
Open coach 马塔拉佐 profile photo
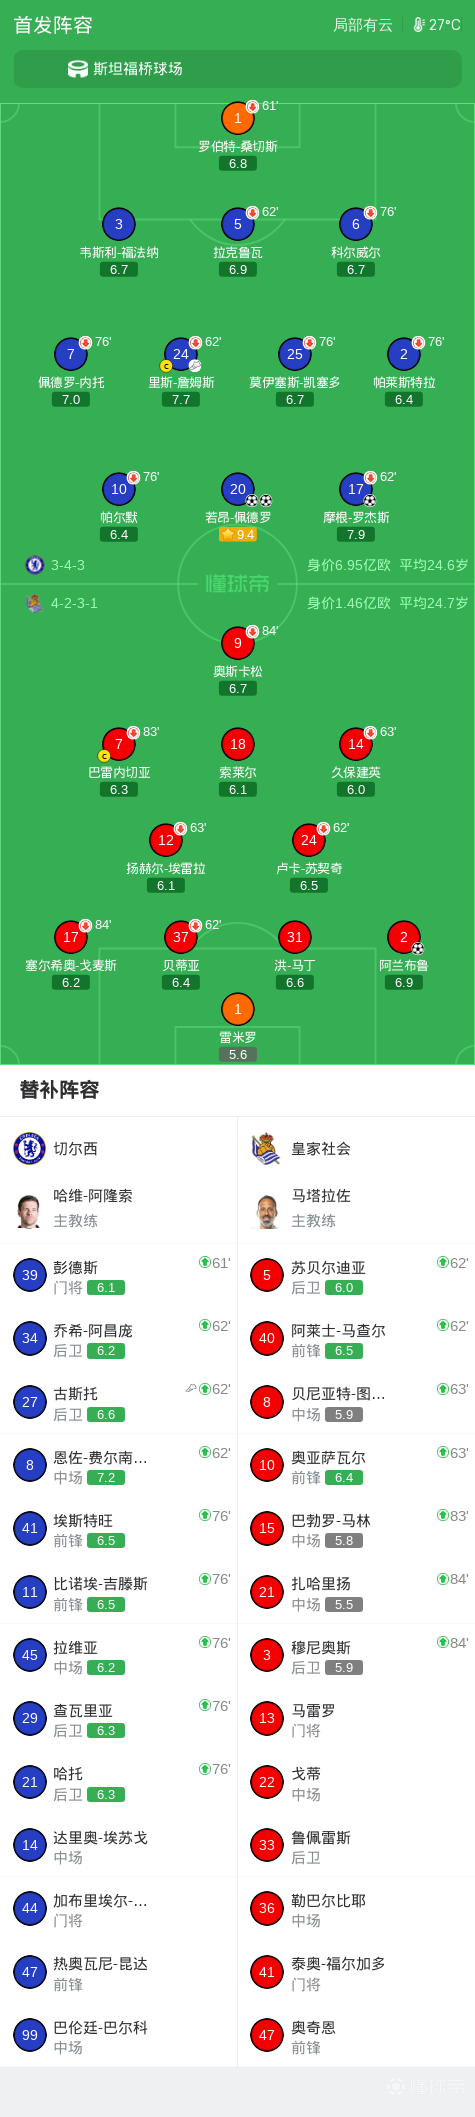(x=267, y=1209)
